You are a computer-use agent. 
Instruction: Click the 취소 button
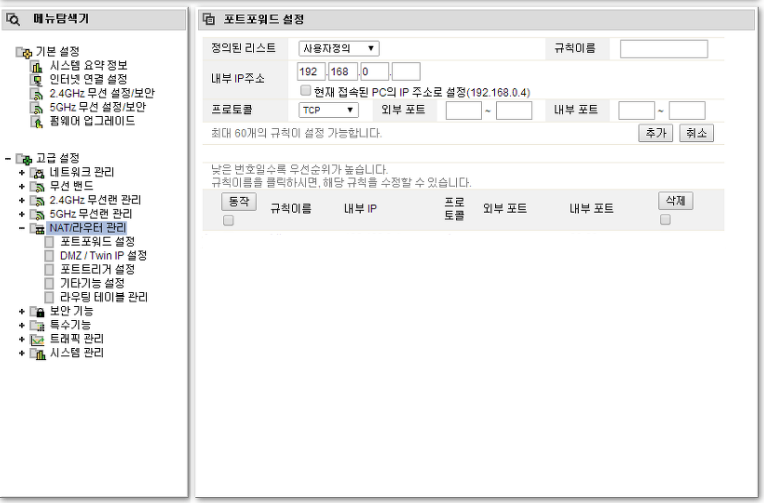coord(696,133)
